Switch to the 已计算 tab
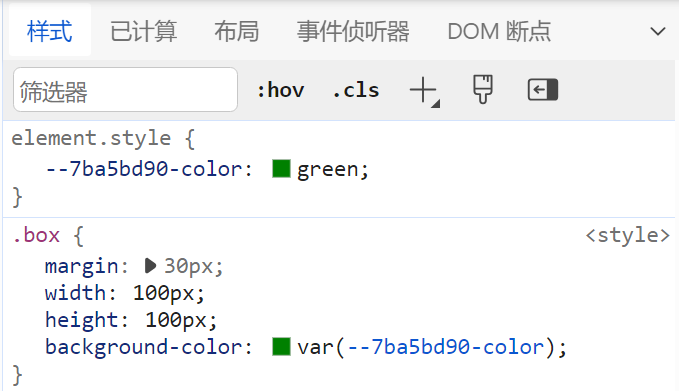Screen dimensions: 679x391 point(143,32)
